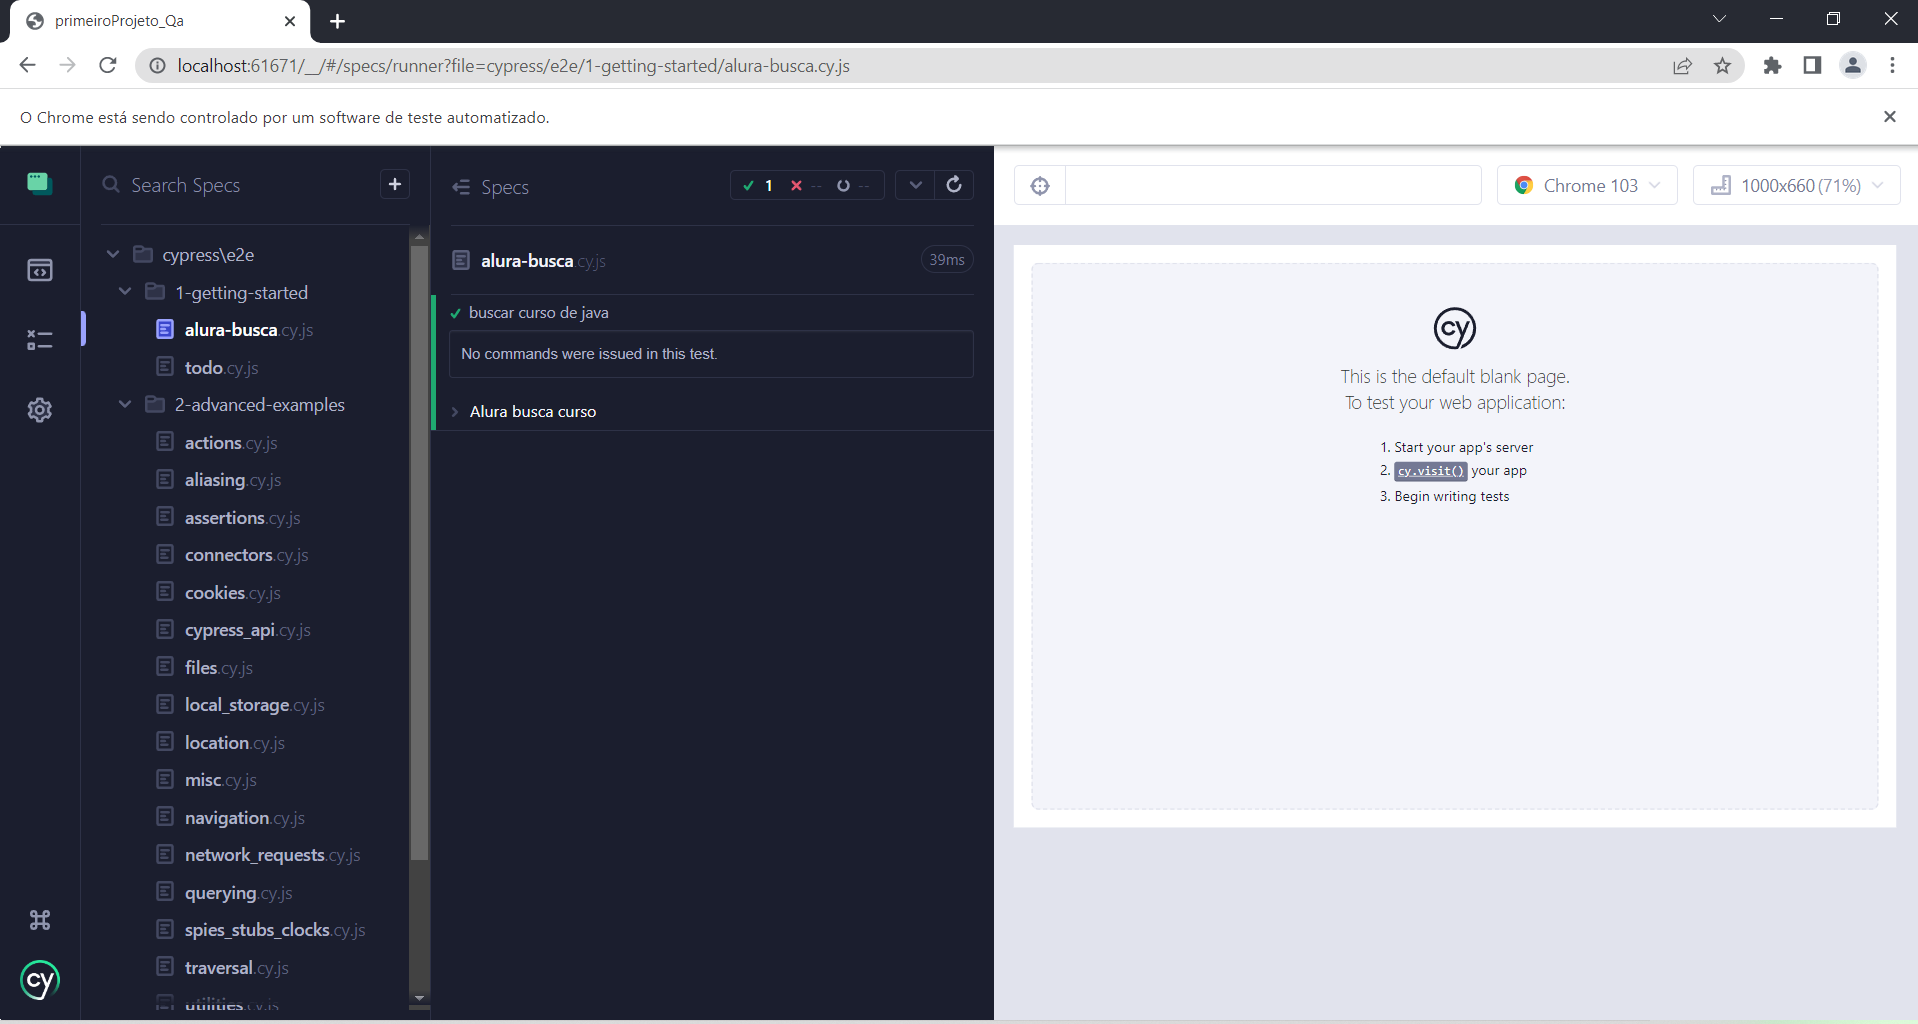Open the cypress_api.cy.js spec
This screenshot has height=1024, width=1918.
pyautogui.click(x=247, y=630)
